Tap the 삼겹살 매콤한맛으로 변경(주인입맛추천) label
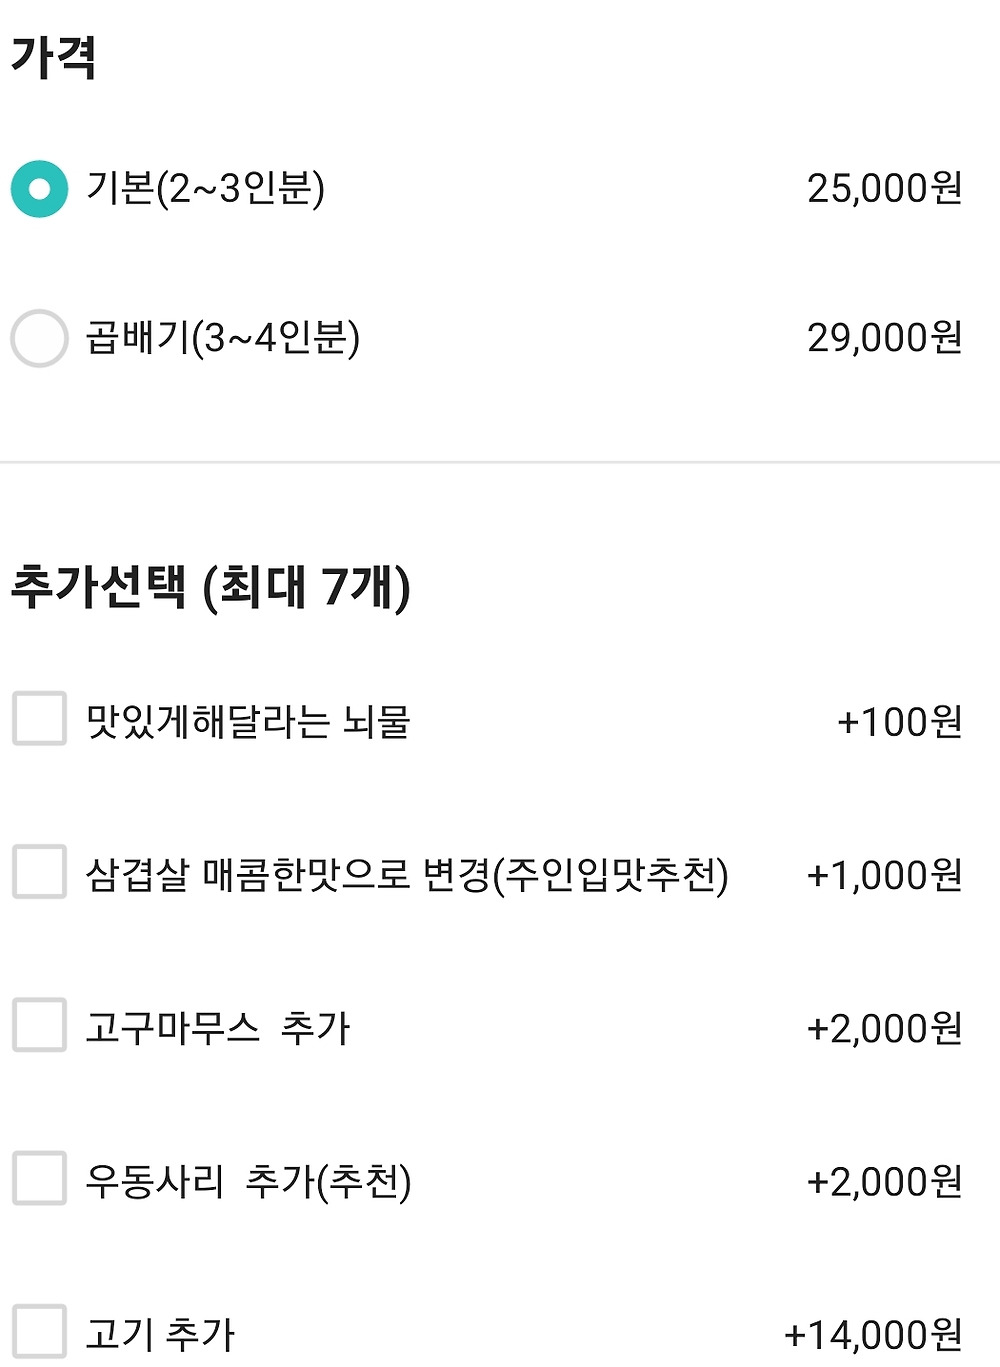1000x1367 pixels. click(406, 875)
